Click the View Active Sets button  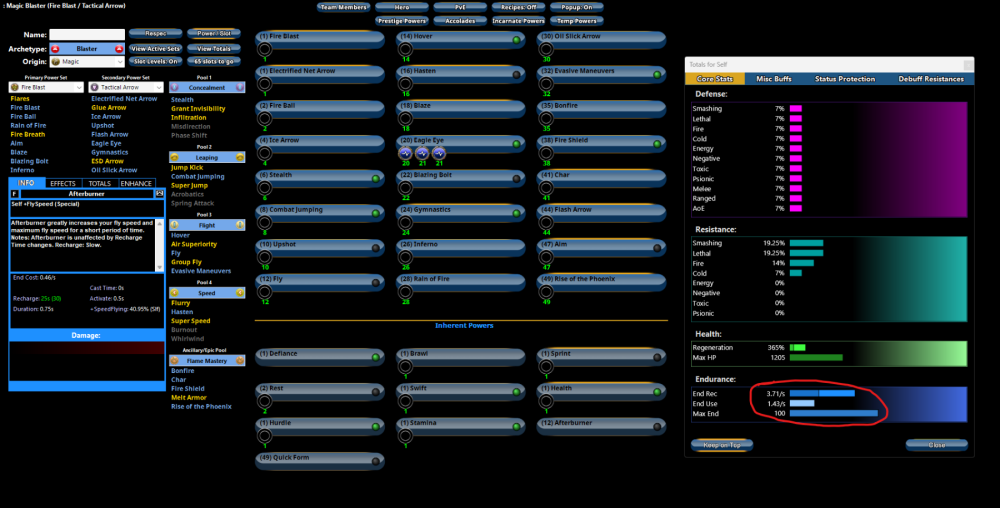click(x=154, y=48)
